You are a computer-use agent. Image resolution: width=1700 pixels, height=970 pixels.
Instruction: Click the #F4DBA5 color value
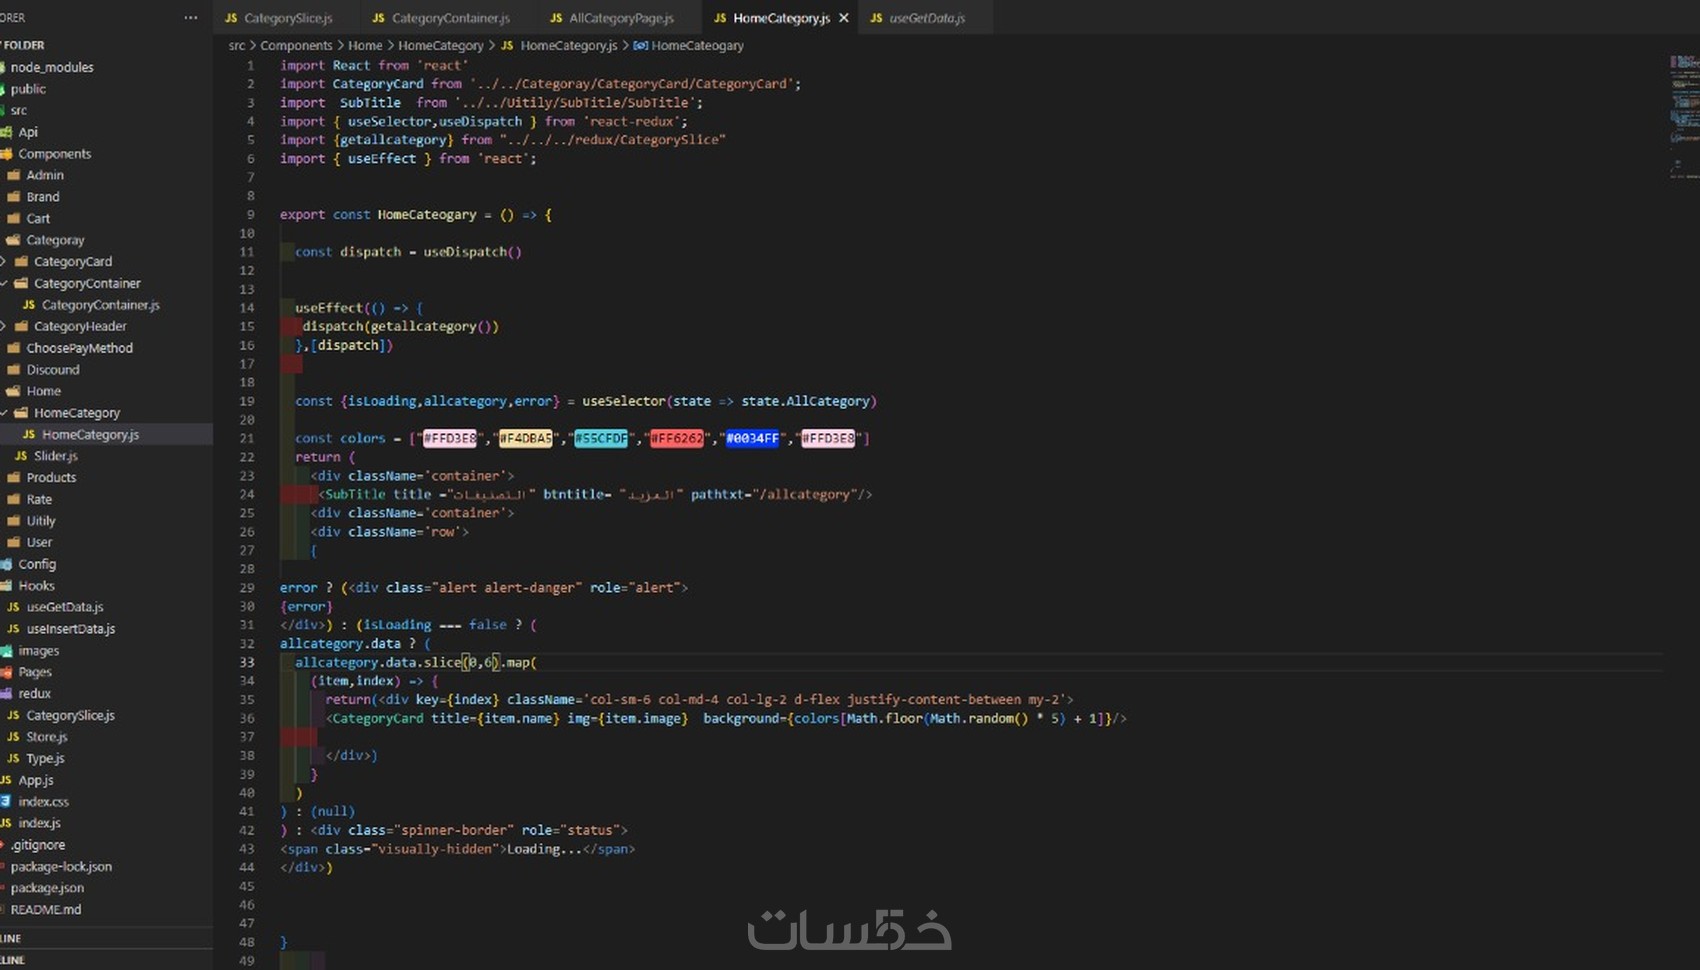(525, 438)
